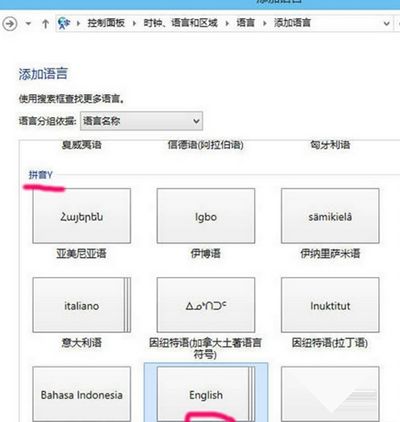Click the 伊博语 label
Image resolution: width=400 pixels, height=422 pixels.
(x=206, y=254)
